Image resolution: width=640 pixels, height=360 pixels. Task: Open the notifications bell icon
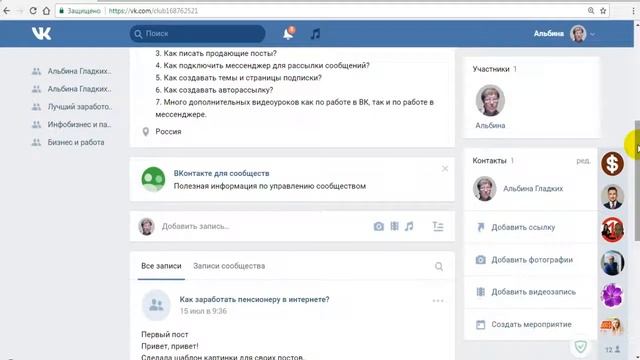click(289, 33)
